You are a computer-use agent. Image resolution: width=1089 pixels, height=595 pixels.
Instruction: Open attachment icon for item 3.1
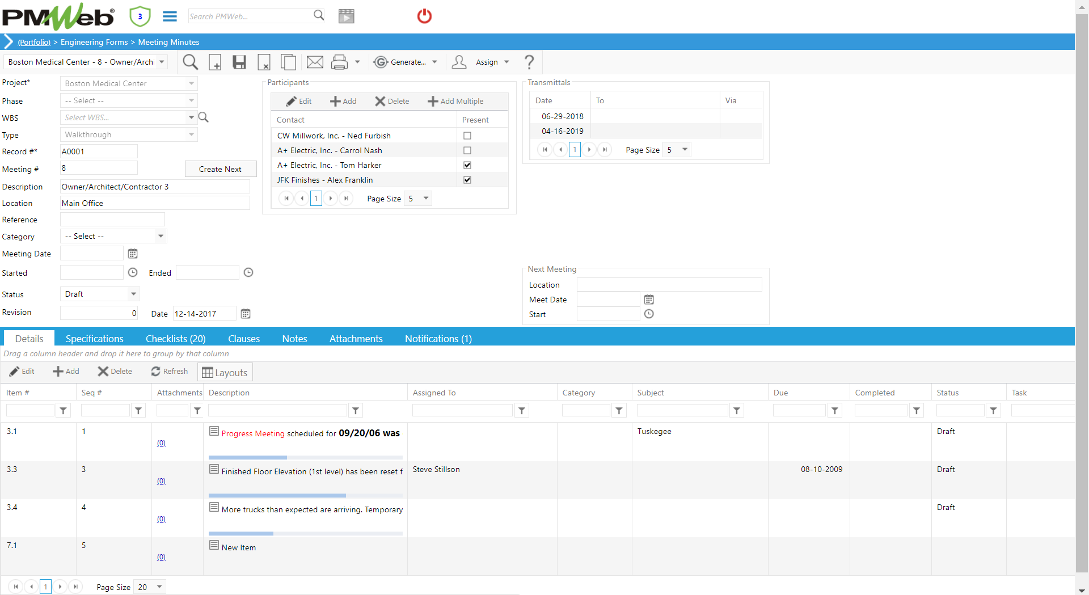161,443
